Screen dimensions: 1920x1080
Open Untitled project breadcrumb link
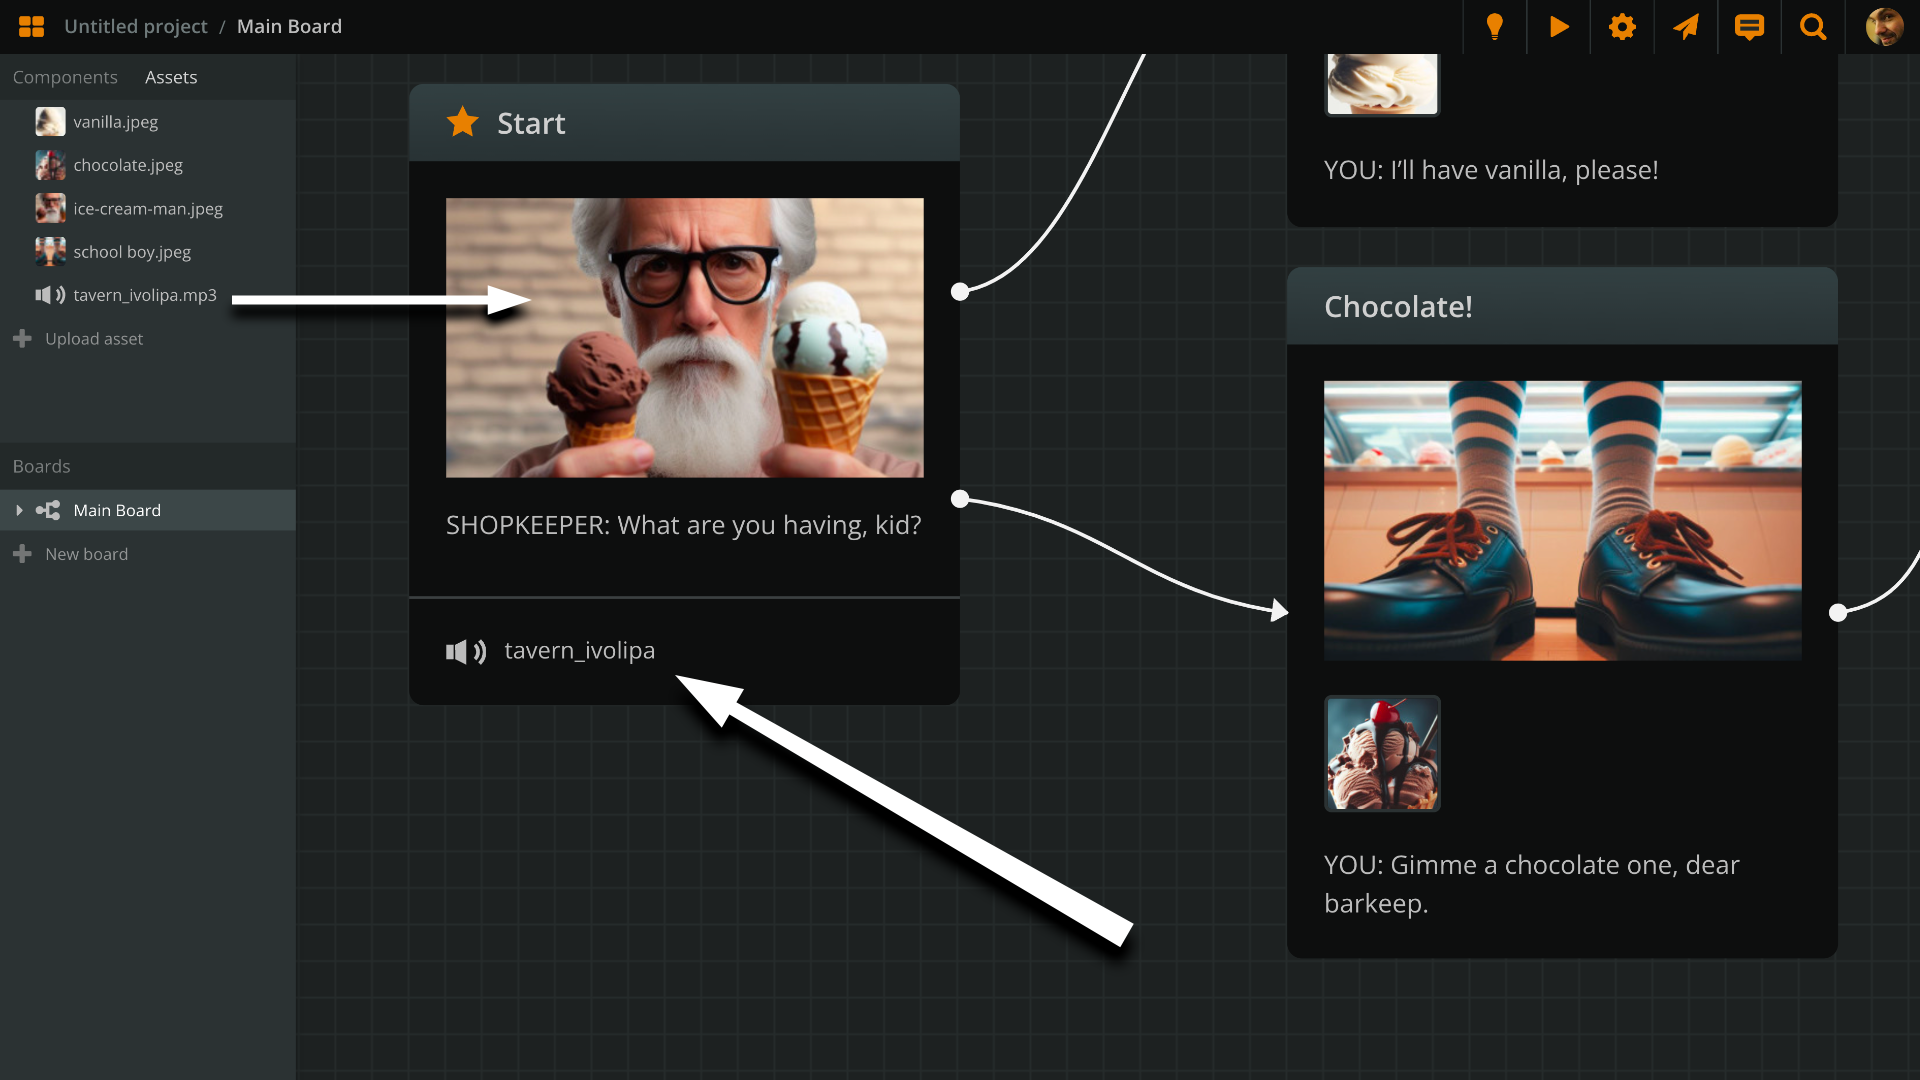click(136, 27)
